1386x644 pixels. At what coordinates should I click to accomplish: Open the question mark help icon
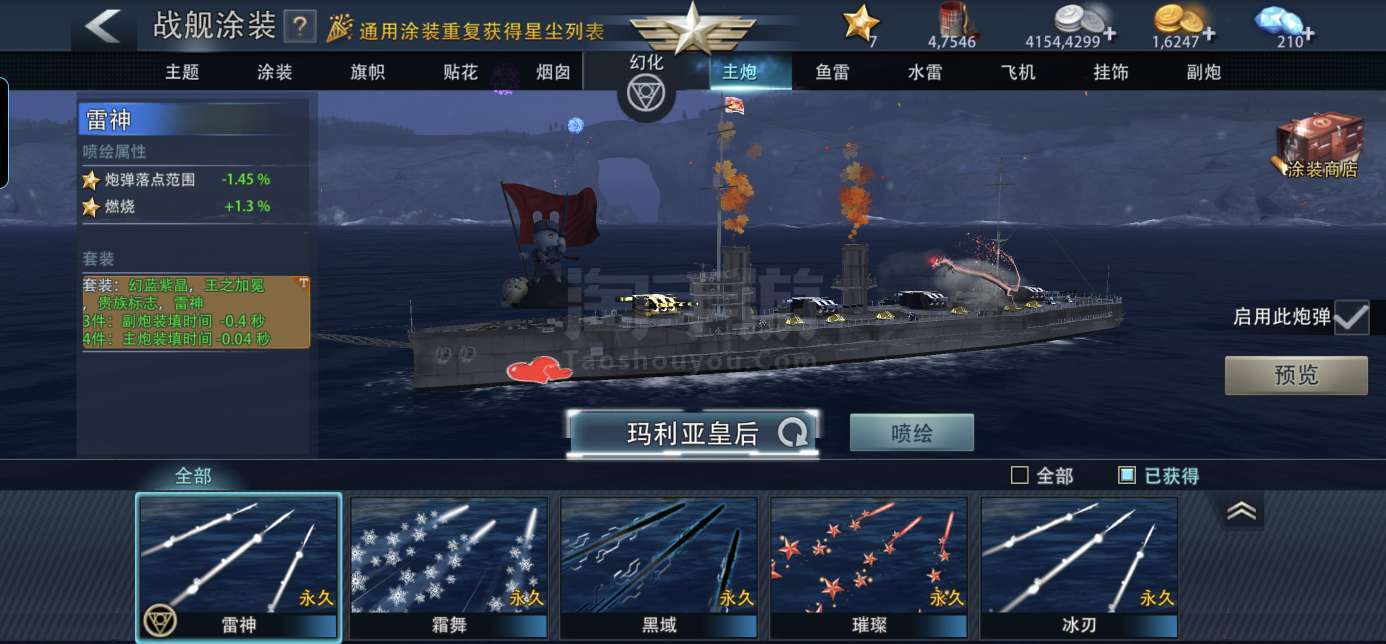click(300, 27)
